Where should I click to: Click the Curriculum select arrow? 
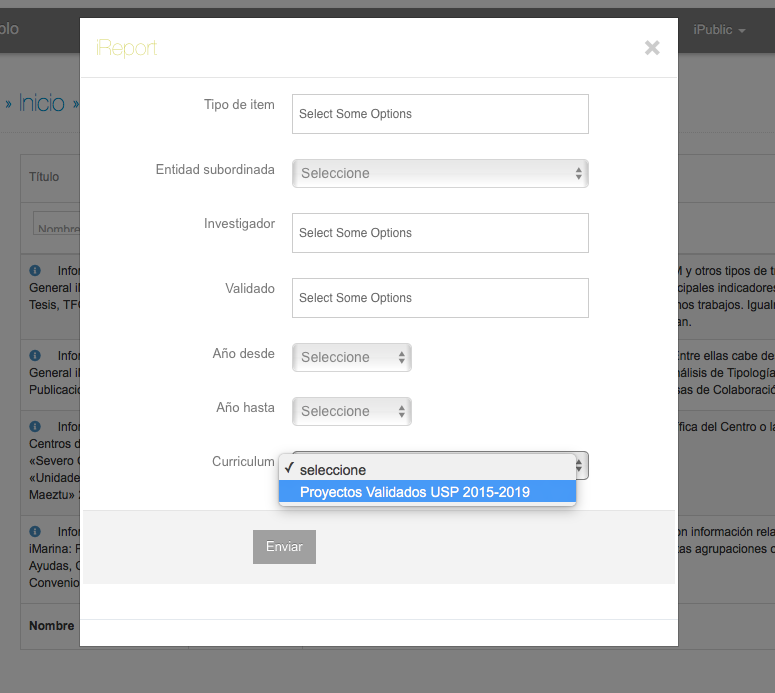pos(581,465)
